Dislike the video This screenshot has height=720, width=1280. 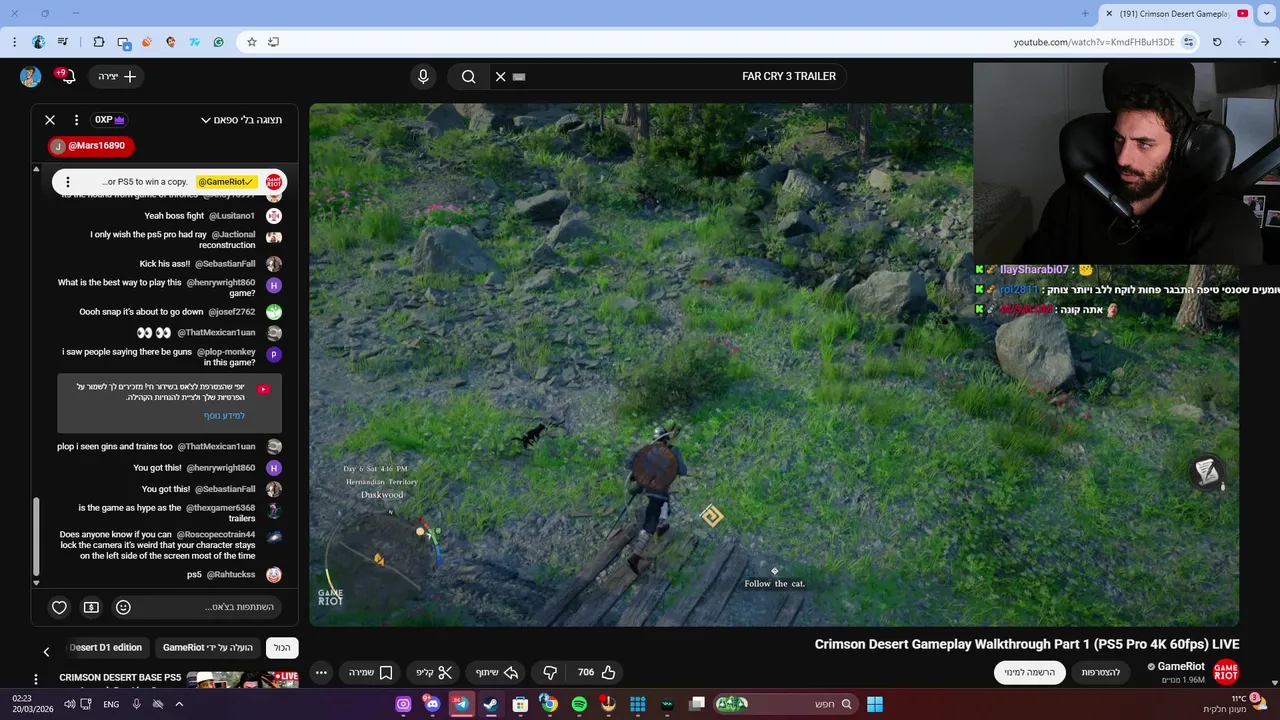549,673
